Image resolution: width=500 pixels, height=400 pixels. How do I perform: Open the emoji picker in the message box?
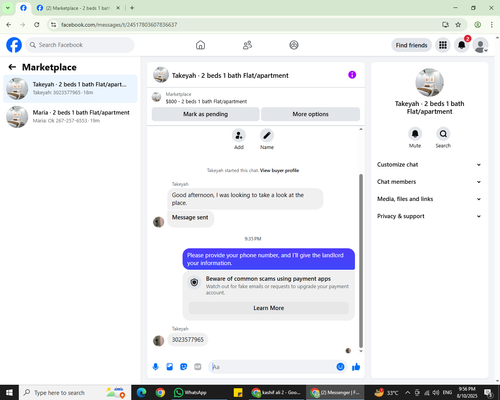(x=340, y=367)
